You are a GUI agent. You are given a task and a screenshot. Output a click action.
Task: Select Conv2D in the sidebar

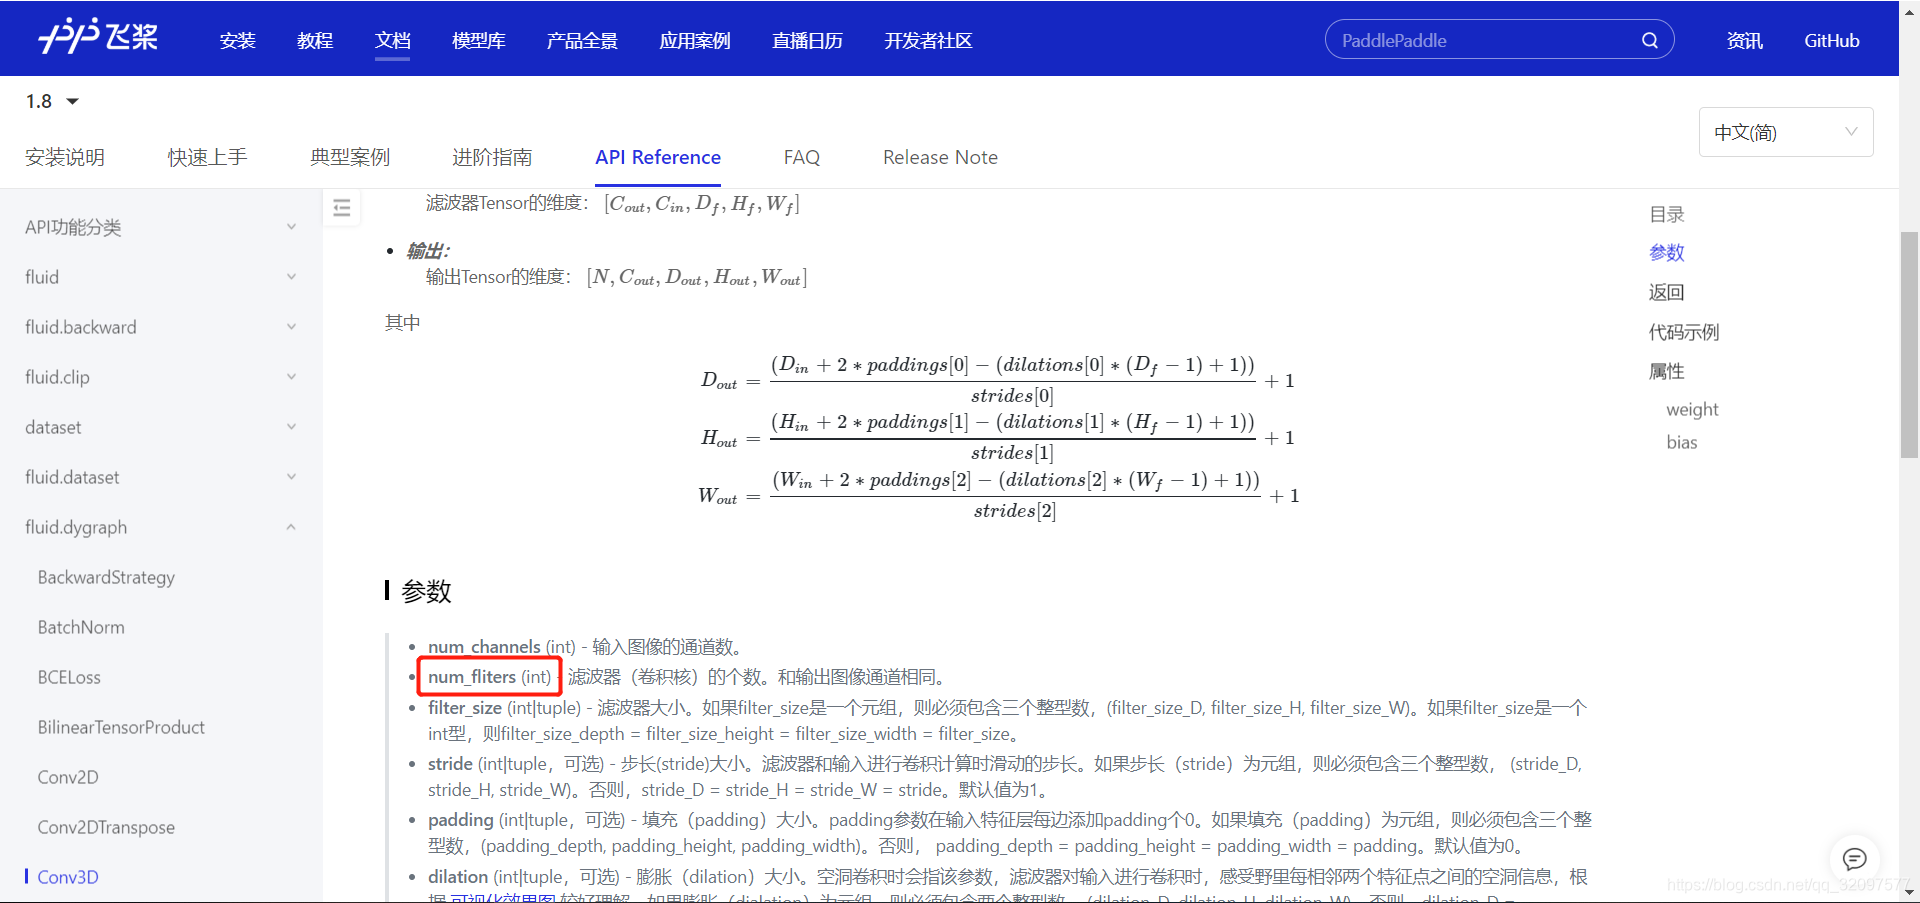(x=68, y=777)
